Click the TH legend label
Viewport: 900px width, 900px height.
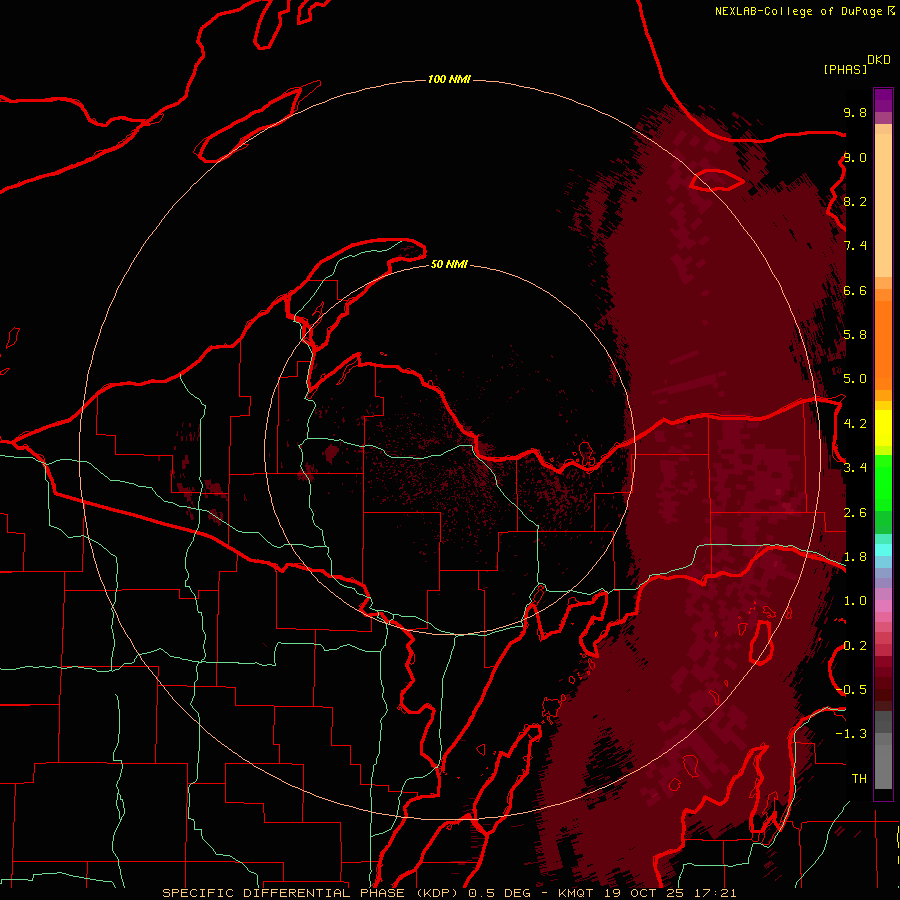(859, 779)
